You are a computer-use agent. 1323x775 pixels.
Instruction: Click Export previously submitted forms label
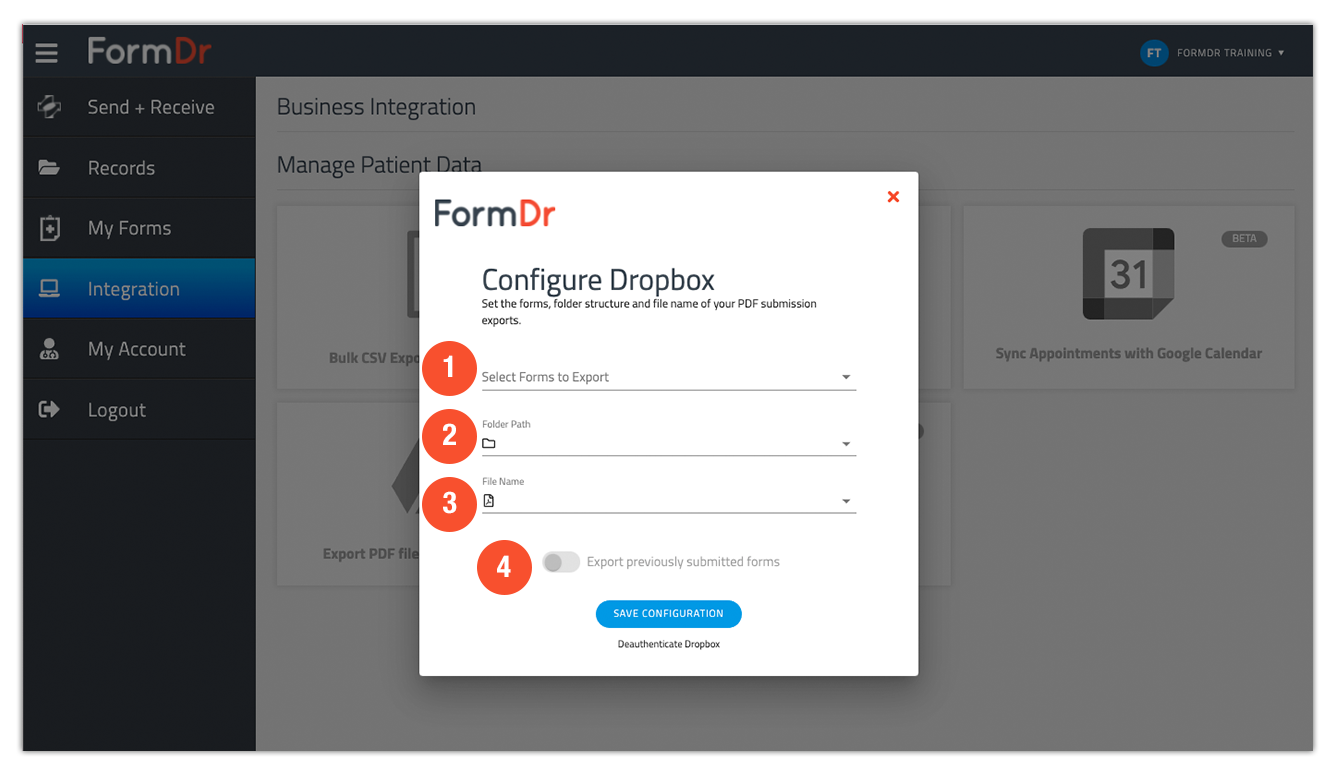tap(683, 562)
